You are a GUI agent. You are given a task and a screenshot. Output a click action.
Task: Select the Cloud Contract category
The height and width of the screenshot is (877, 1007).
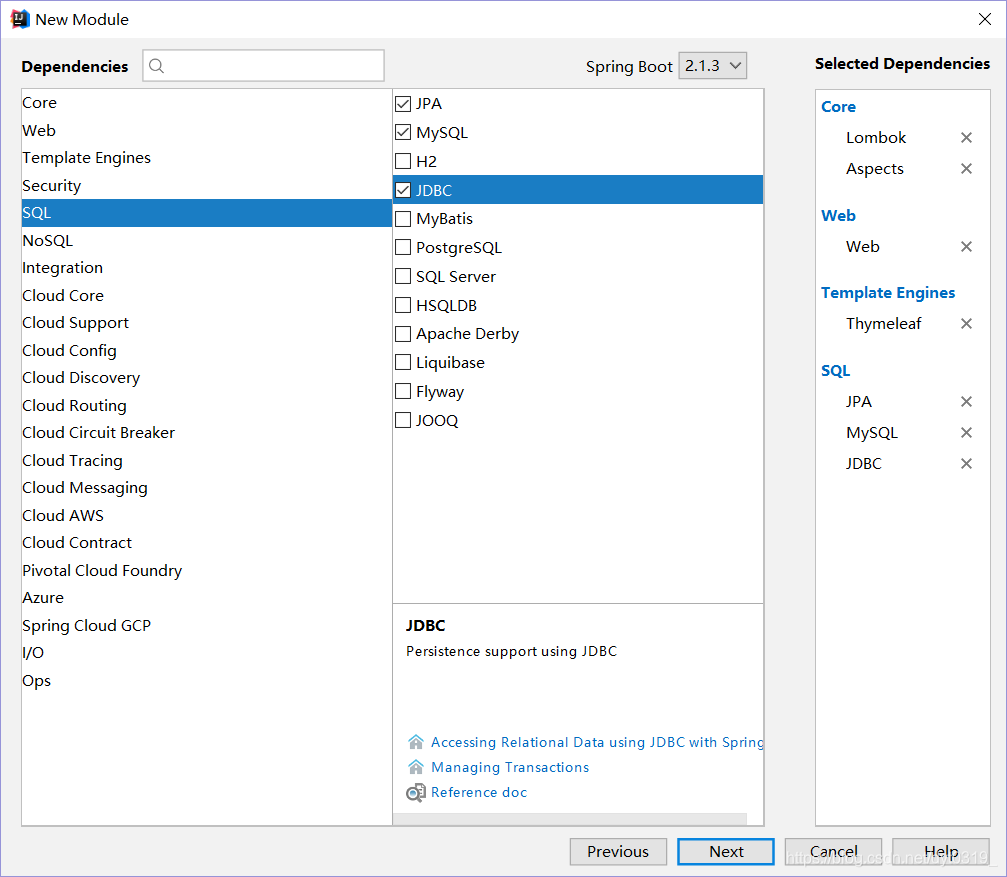tap(206, 543)
